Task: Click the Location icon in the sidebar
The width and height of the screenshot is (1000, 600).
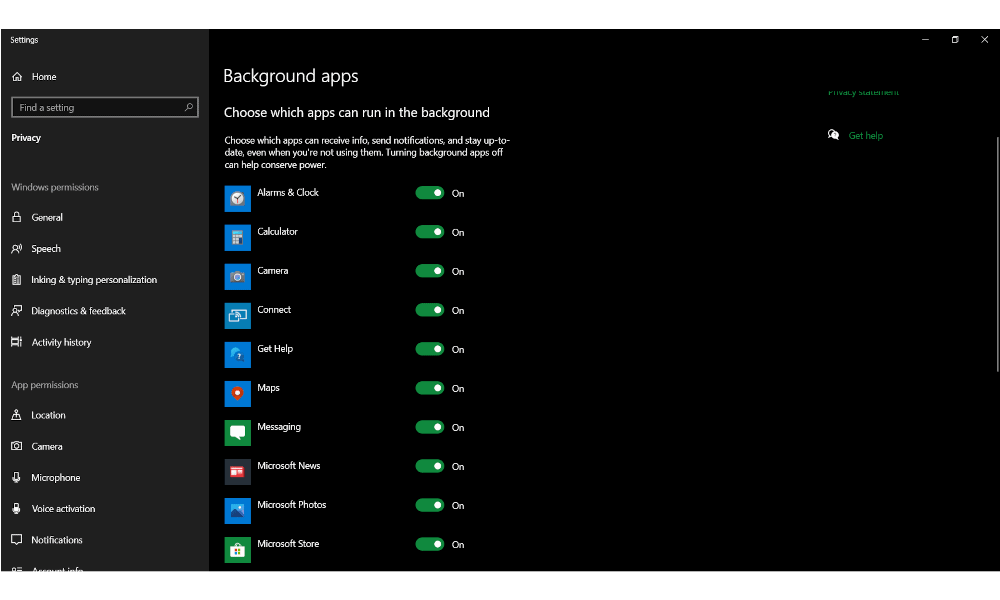Action: pos(17,414)
